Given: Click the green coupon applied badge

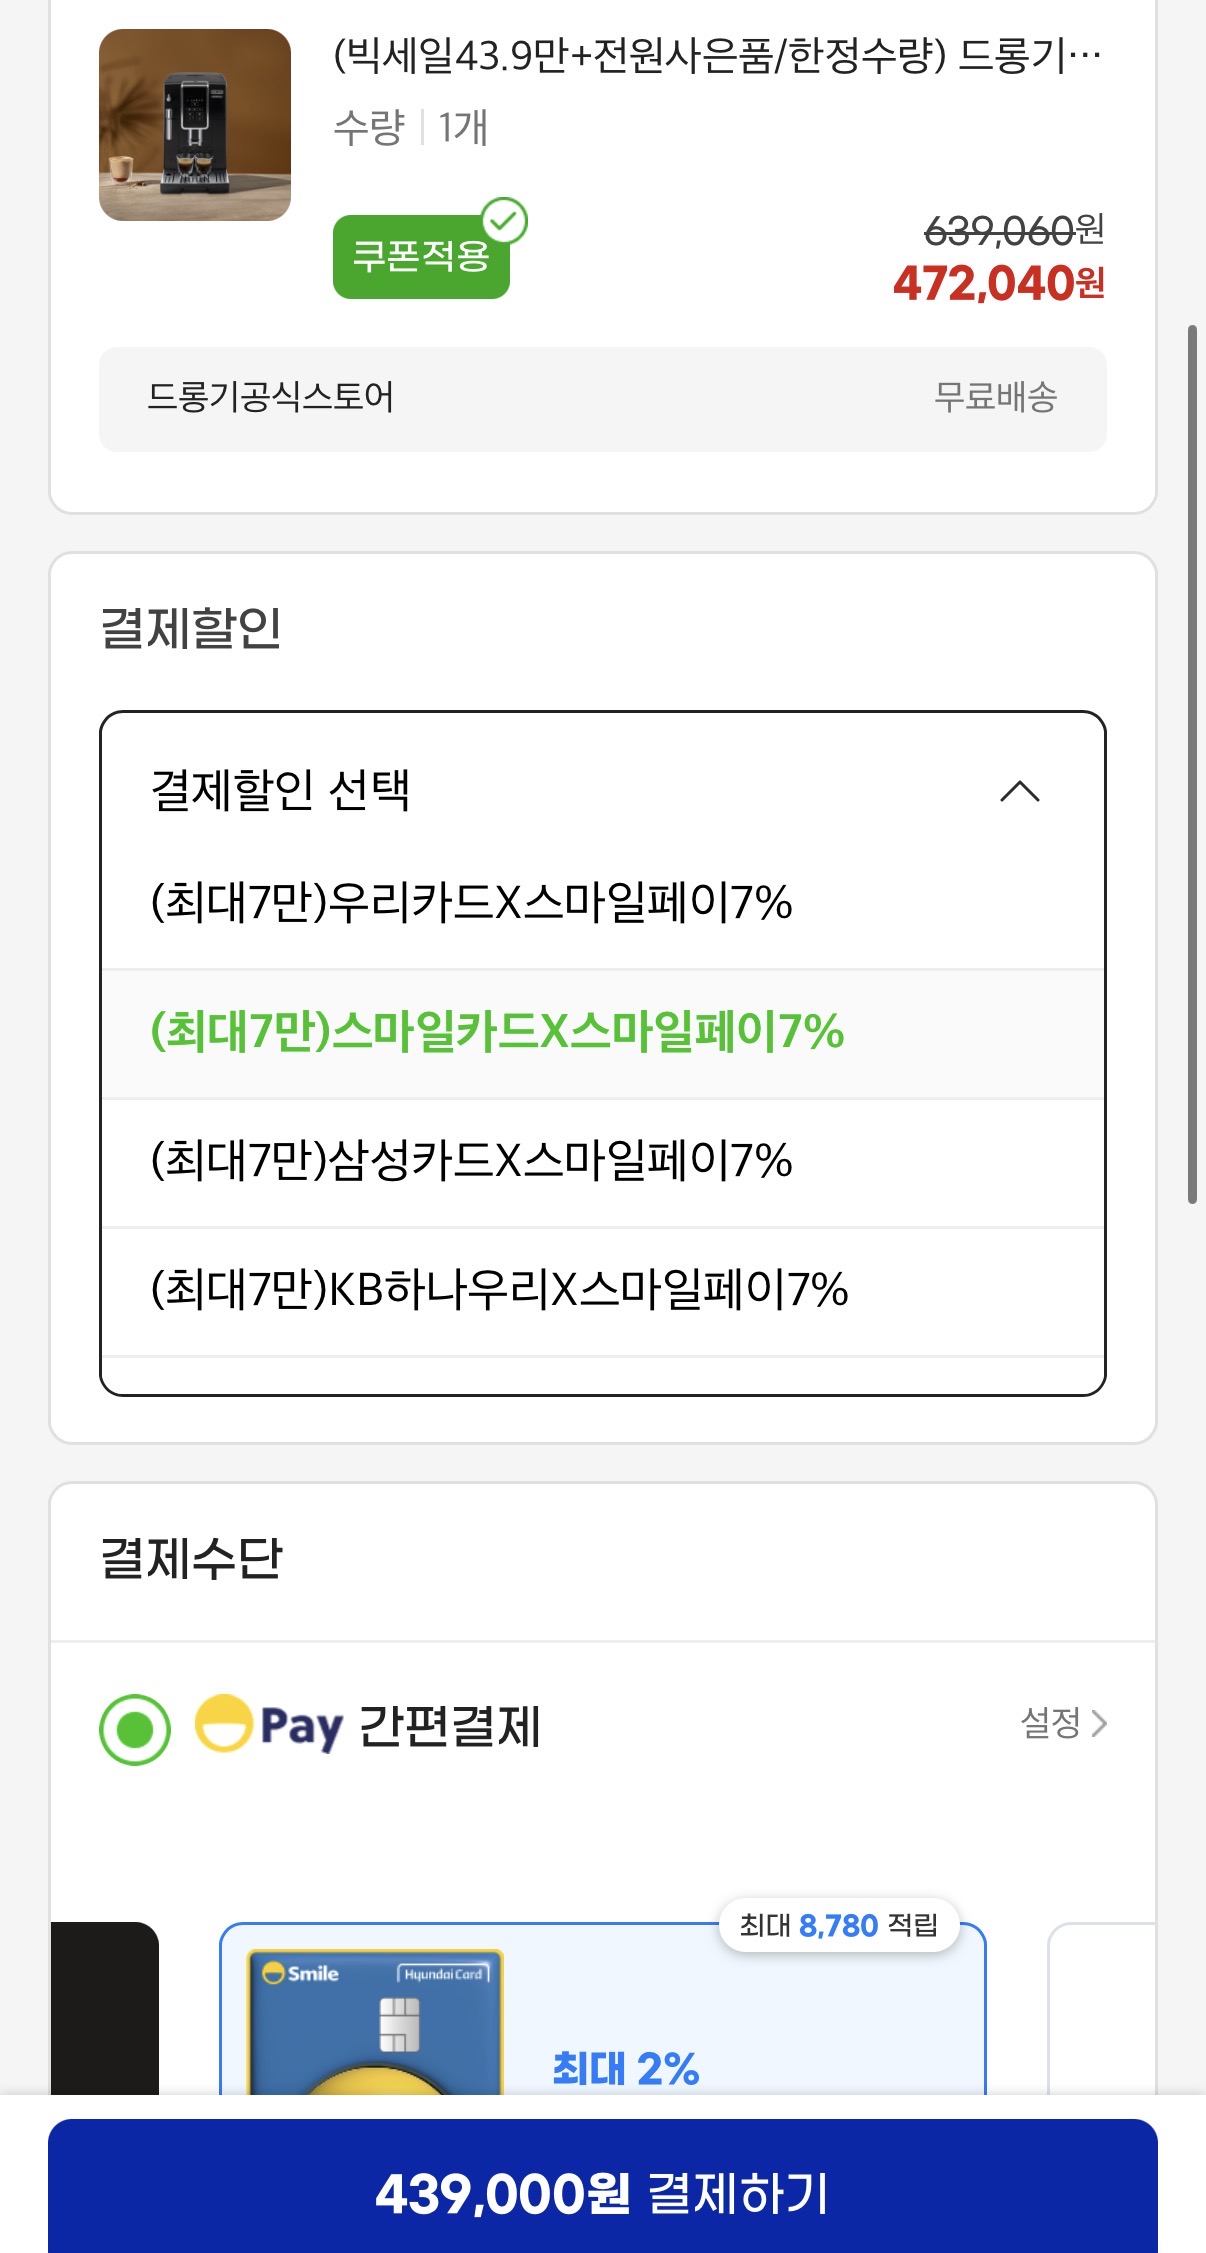Looking at the screenshot, I should pos(419,258).
